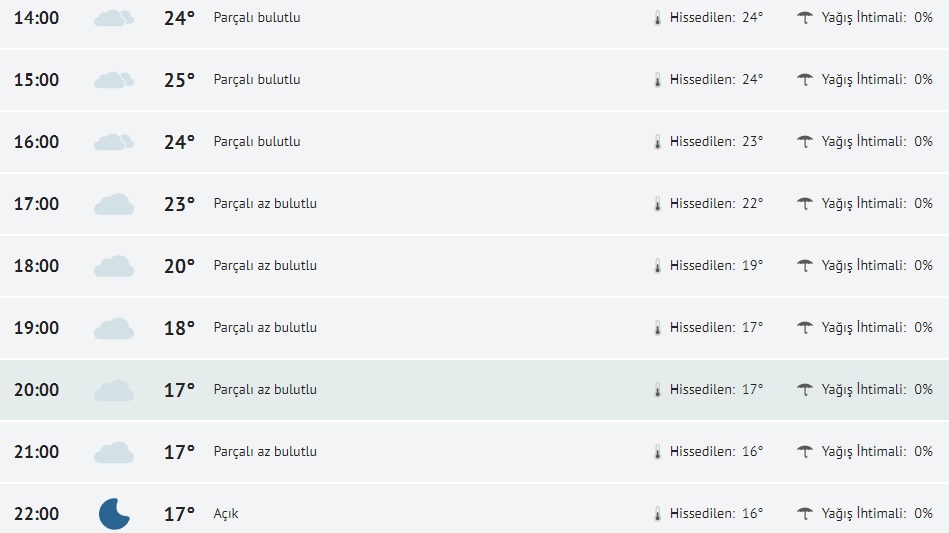This screenshot has width=949, height=533.
Task: Click the thermometer icon in 15:00 row
Action: pyautogui.click(x=658, y=80)
